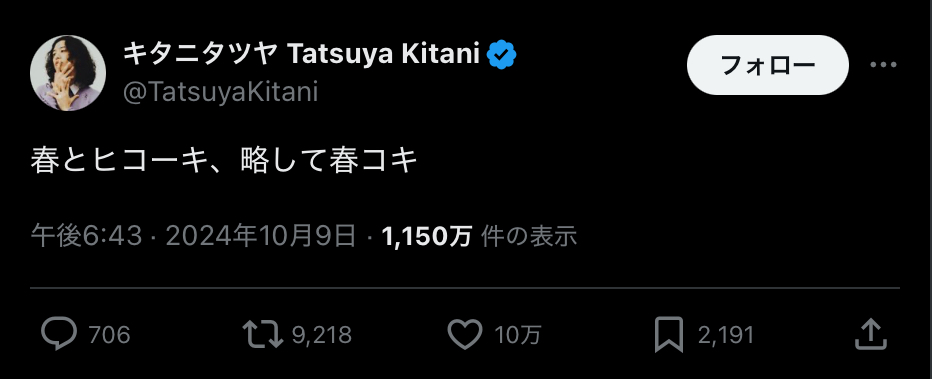
Task: Repost using the retweet arrows icon
Action: [262, 334]
